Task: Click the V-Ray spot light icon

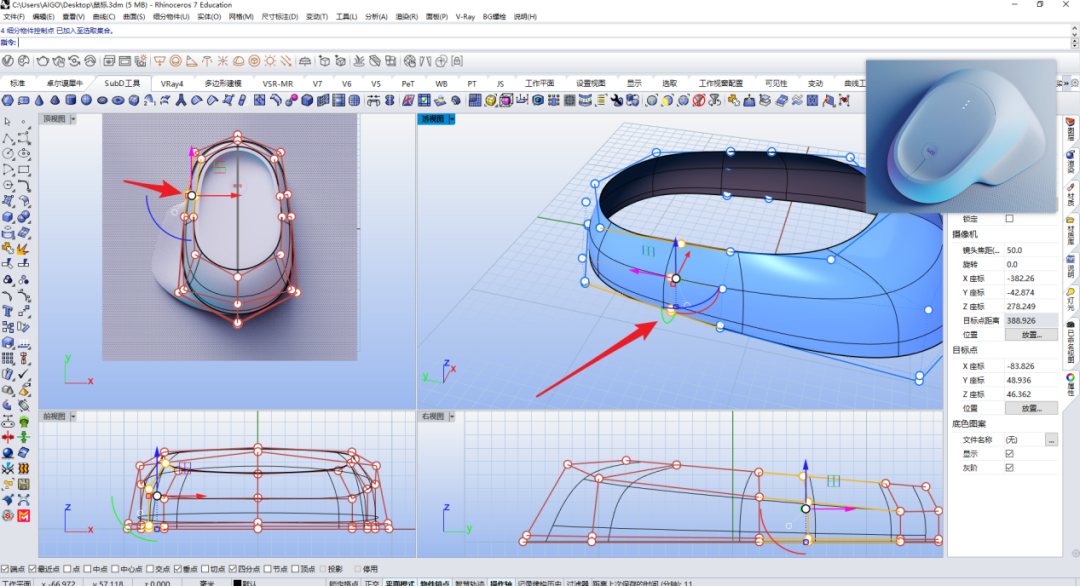Action: (191, 61)
